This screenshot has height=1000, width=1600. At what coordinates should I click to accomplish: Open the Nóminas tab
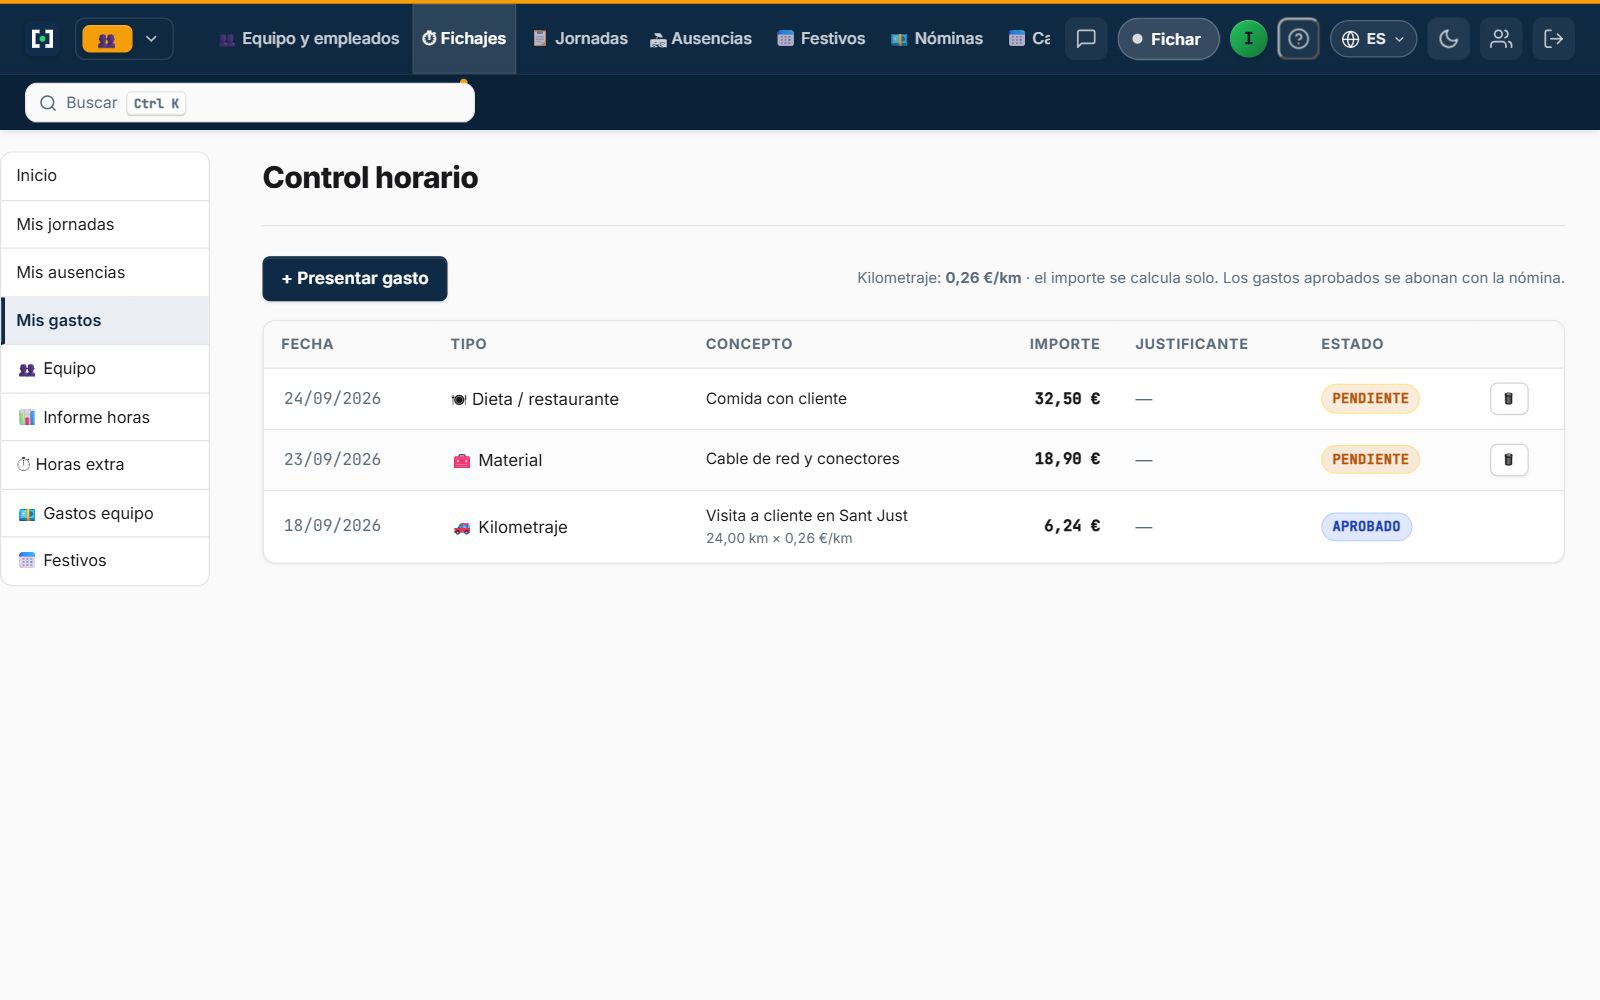937,39
